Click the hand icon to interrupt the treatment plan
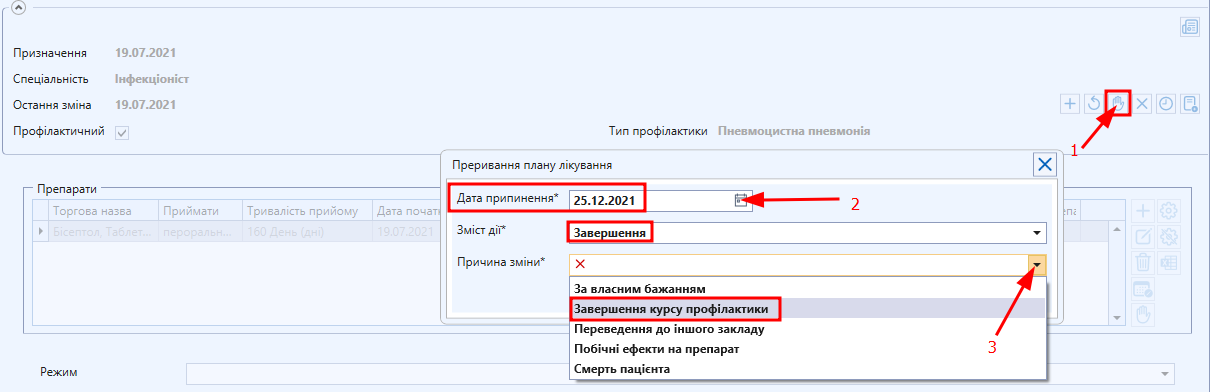 (x=1118, y=103)
